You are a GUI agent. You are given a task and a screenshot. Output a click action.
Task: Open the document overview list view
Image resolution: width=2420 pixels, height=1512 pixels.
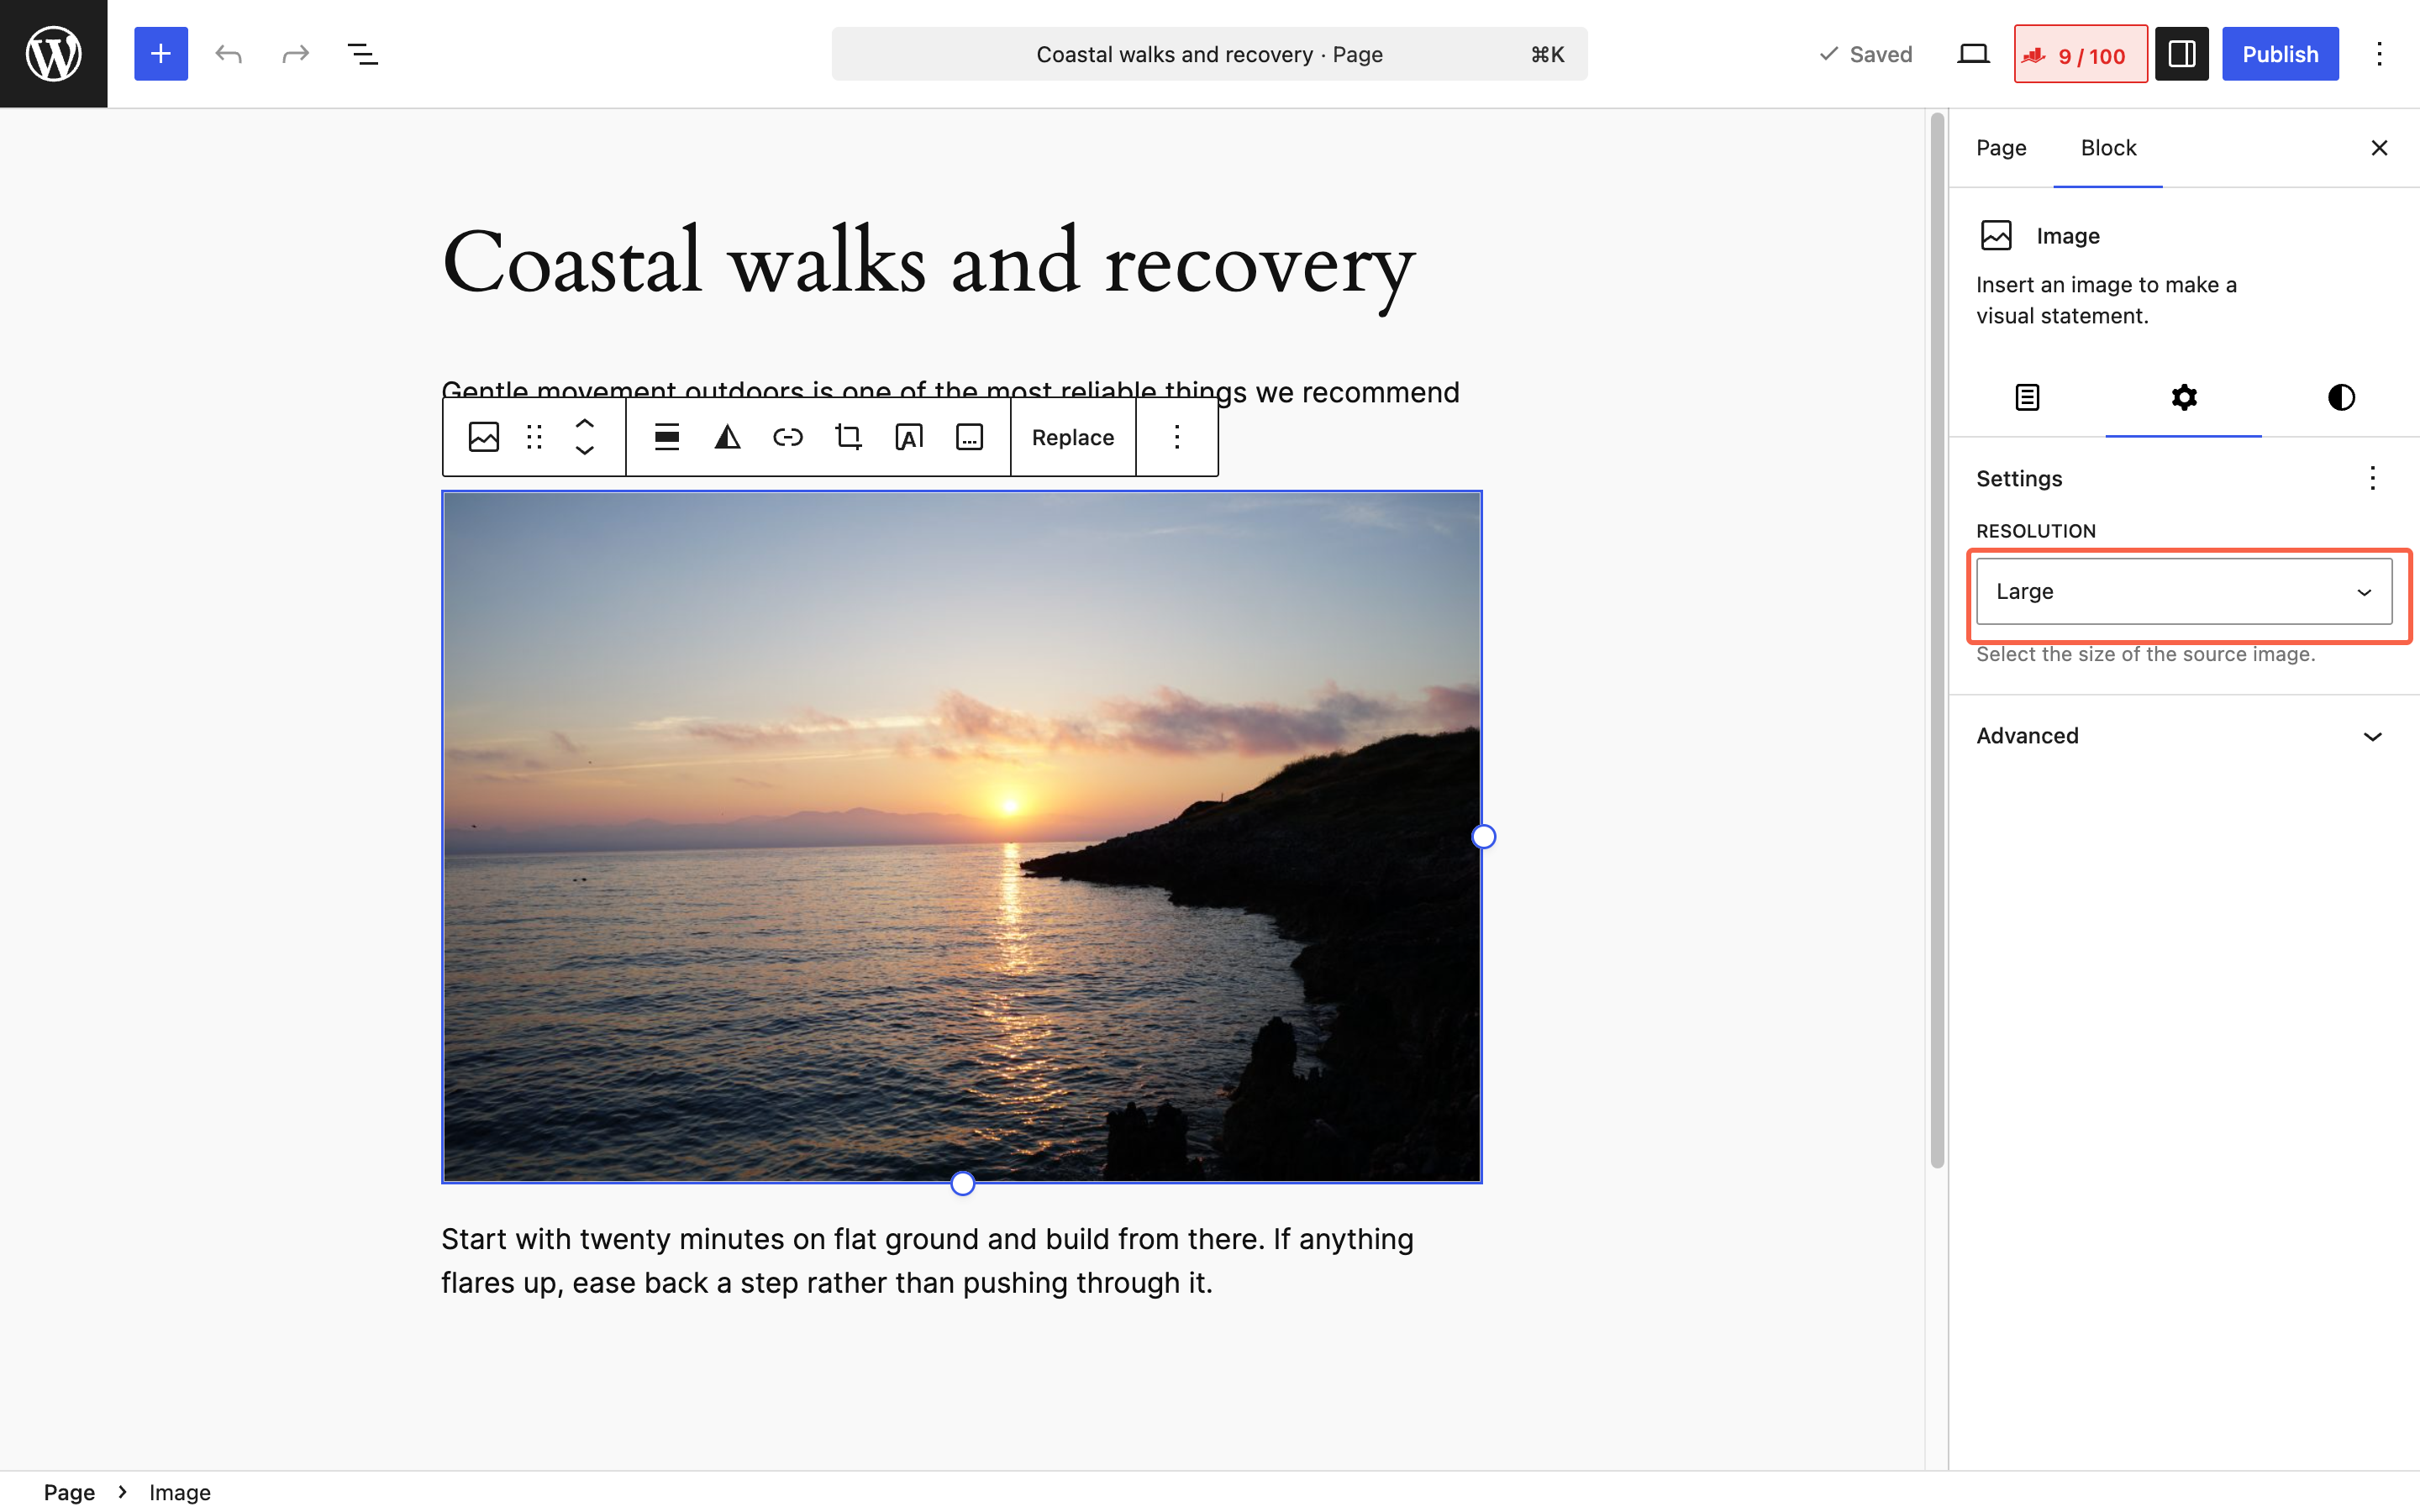(362, 54)
